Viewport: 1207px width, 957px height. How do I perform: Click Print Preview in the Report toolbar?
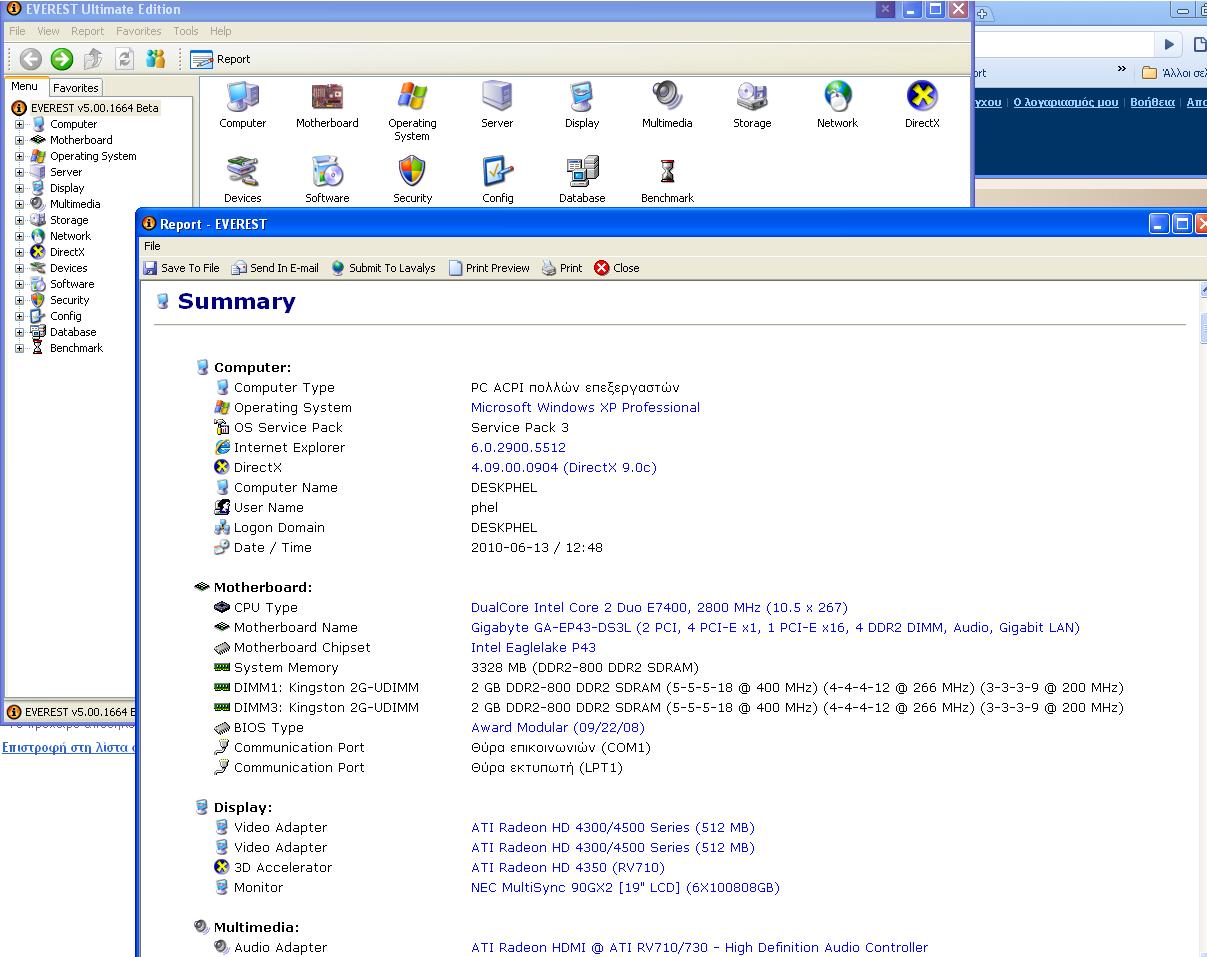(x=489, y=268)
